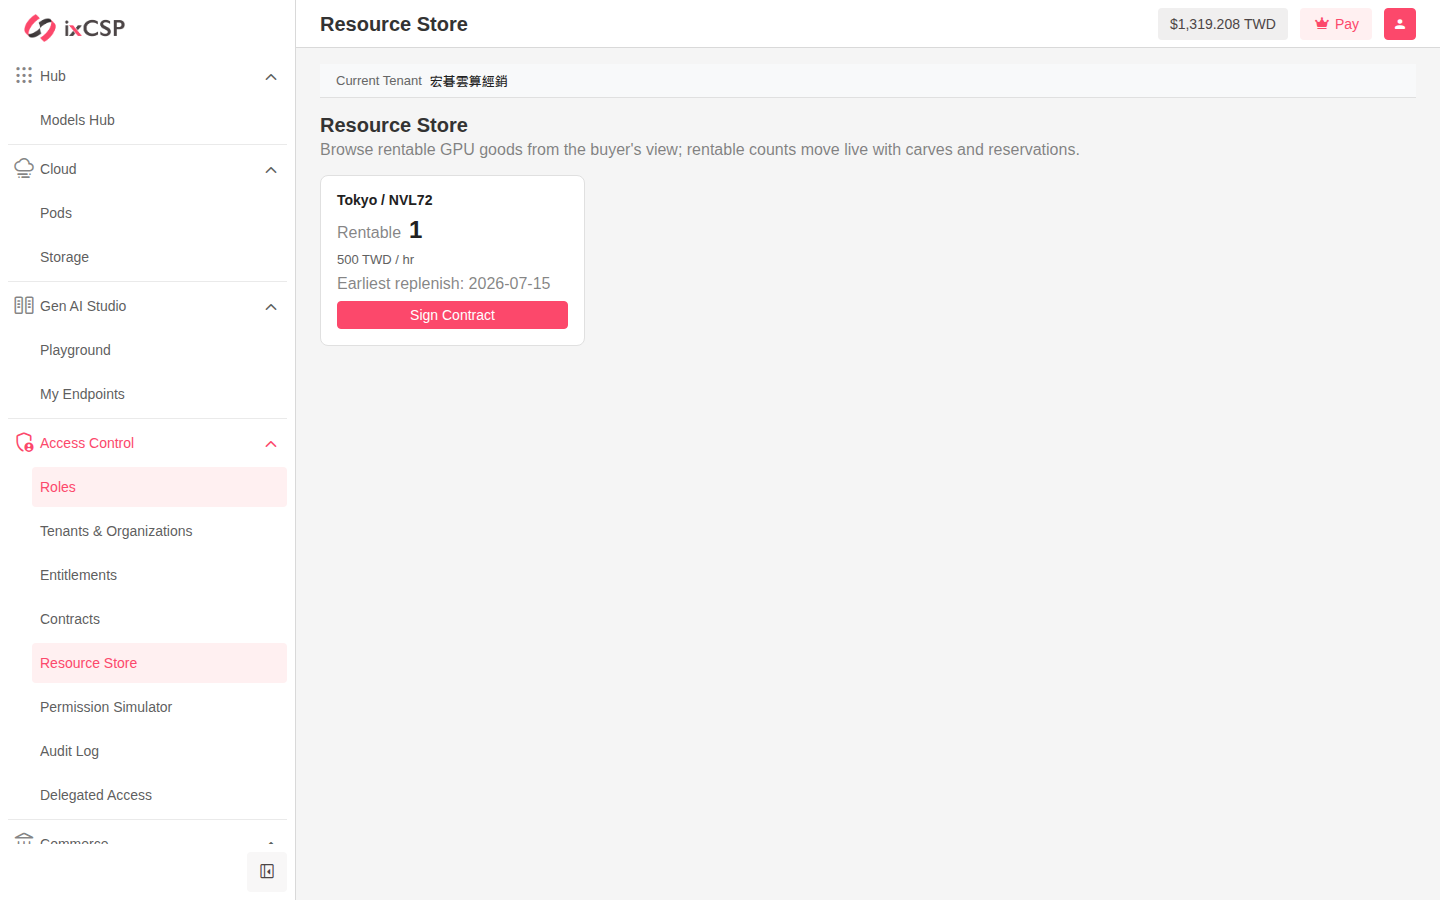Collapse the Hub section chevron

271,77
